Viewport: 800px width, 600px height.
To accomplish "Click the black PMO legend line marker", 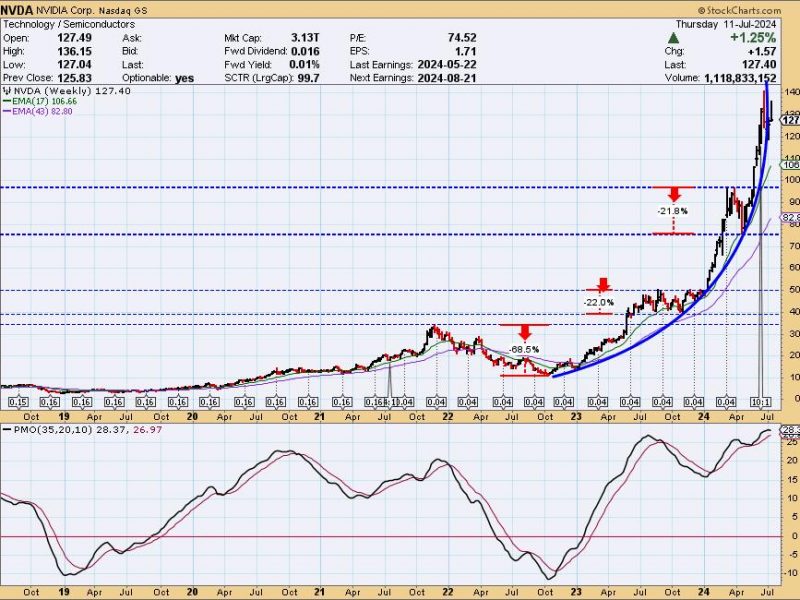I will (x=7, y=430).
